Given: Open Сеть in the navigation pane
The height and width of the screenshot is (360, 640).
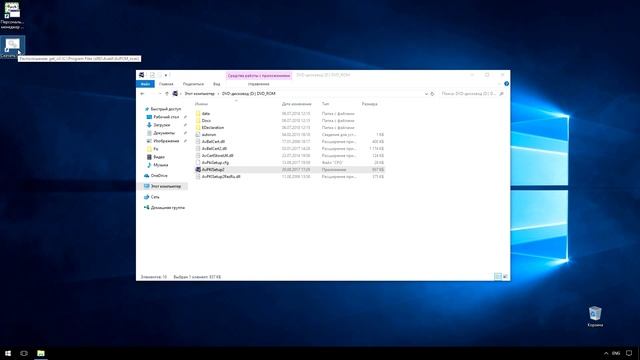Looking at the screenshot, I should 155,197.
